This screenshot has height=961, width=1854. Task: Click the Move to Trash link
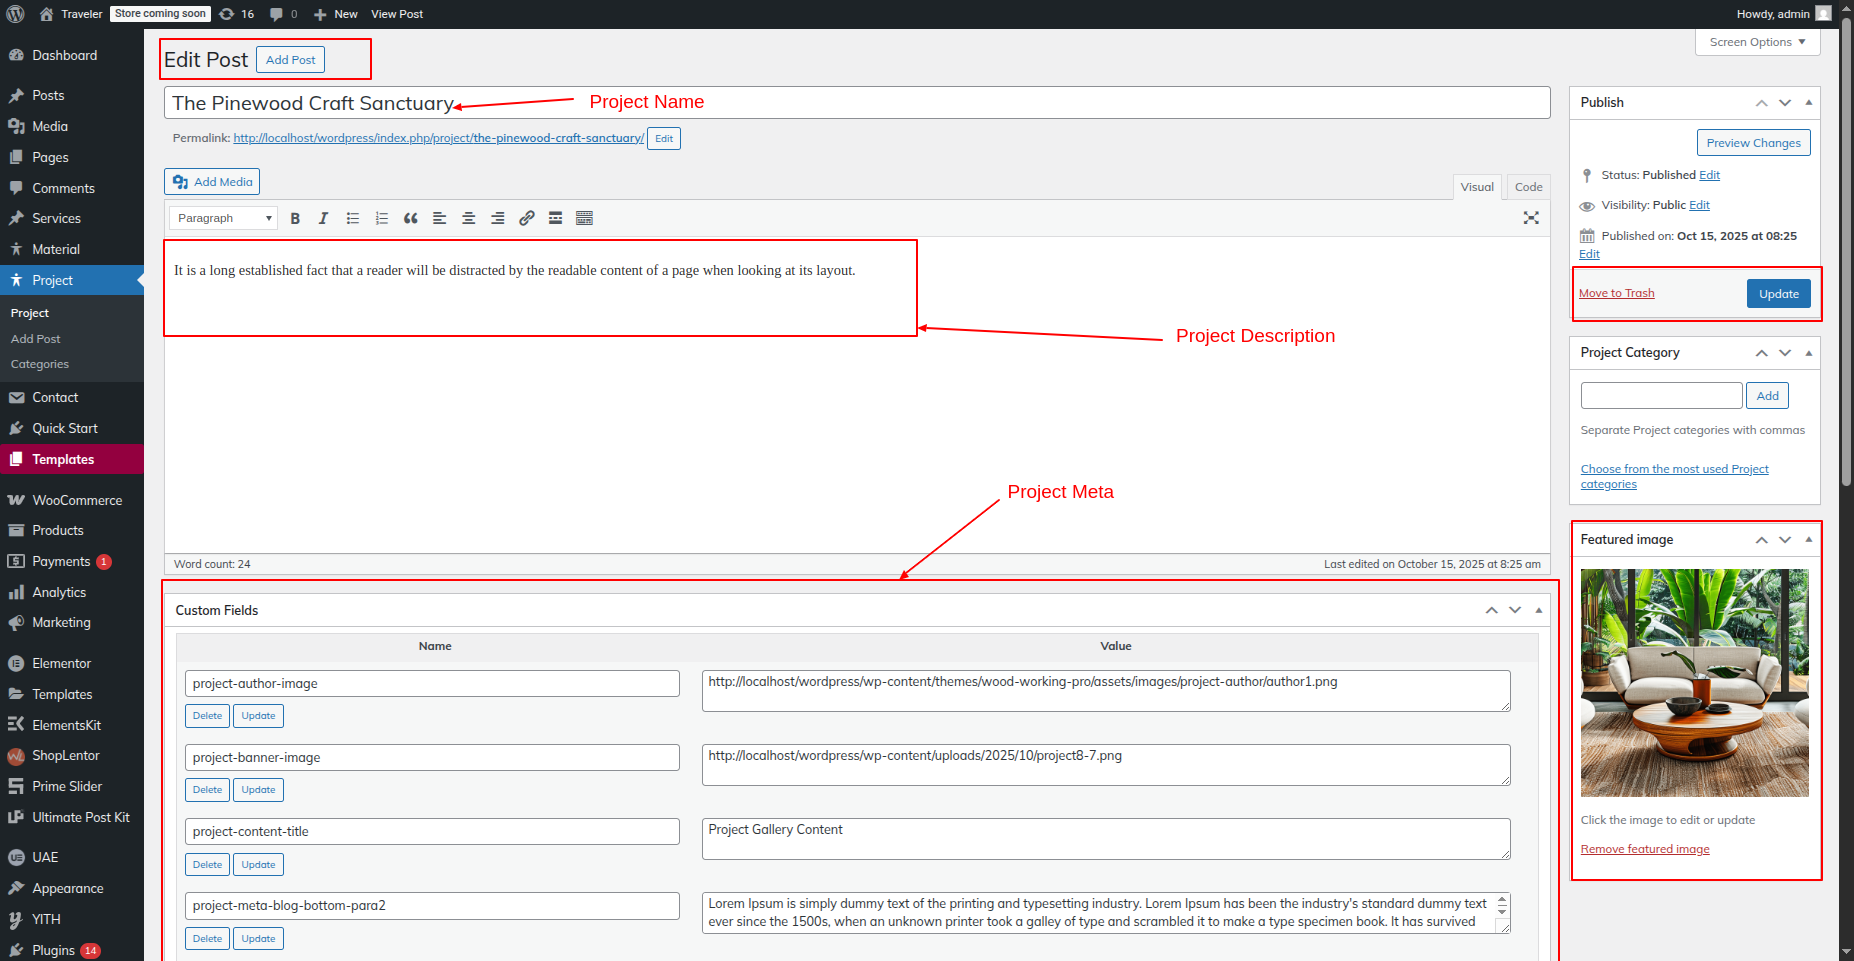[1616, 293]
